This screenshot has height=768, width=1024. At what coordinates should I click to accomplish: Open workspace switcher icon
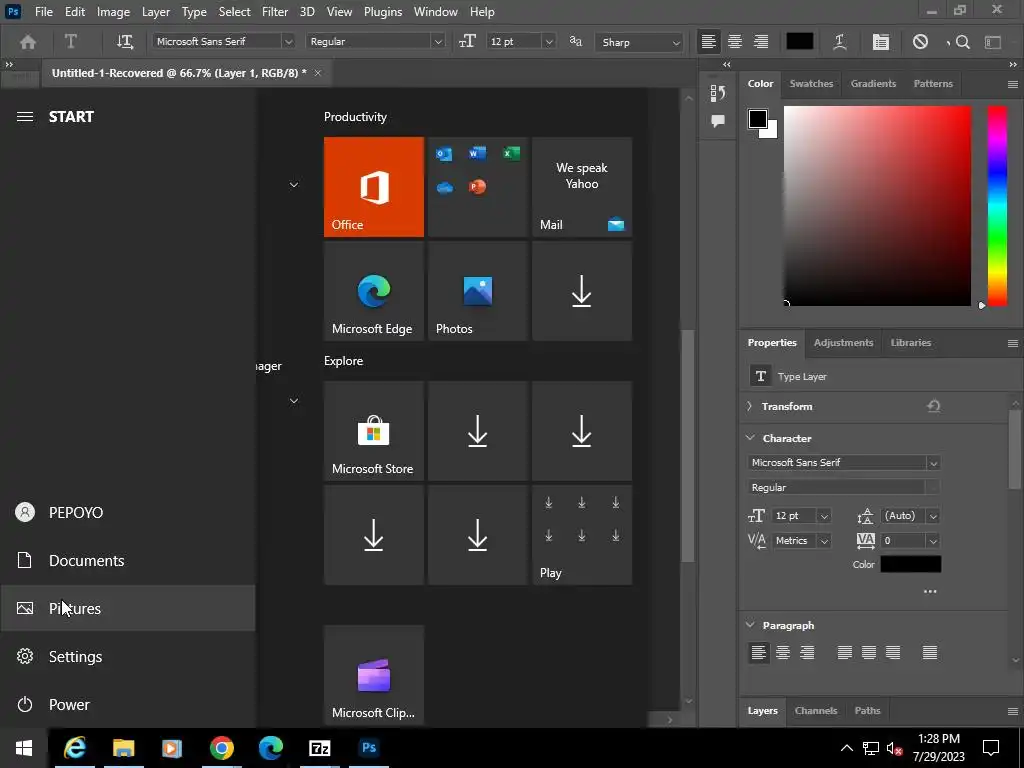[993, 42]
